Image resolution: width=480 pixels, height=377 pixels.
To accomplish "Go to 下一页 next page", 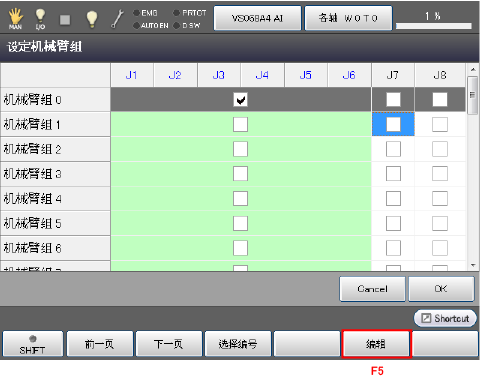I will [169, 344].
